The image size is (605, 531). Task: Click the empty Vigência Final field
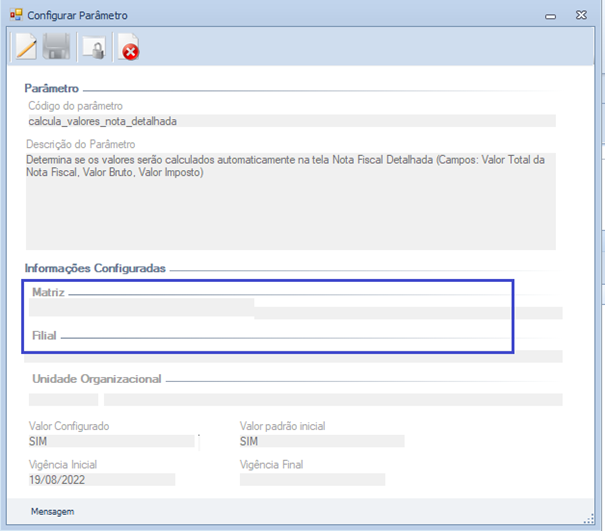pyautogui.click(x=312, y=479)
